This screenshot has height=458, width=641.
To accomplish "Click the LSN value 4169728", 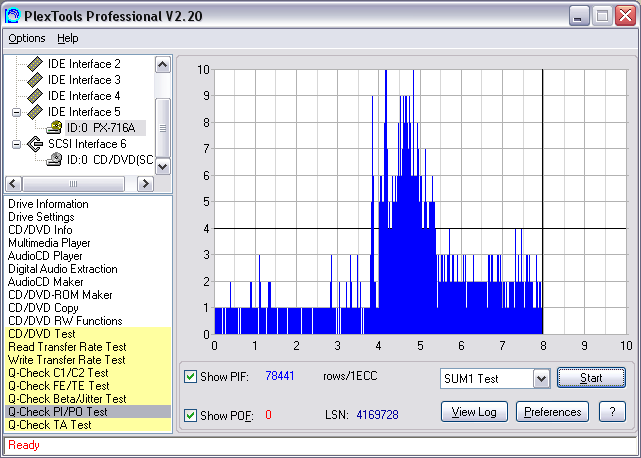I will coord(377,415).
